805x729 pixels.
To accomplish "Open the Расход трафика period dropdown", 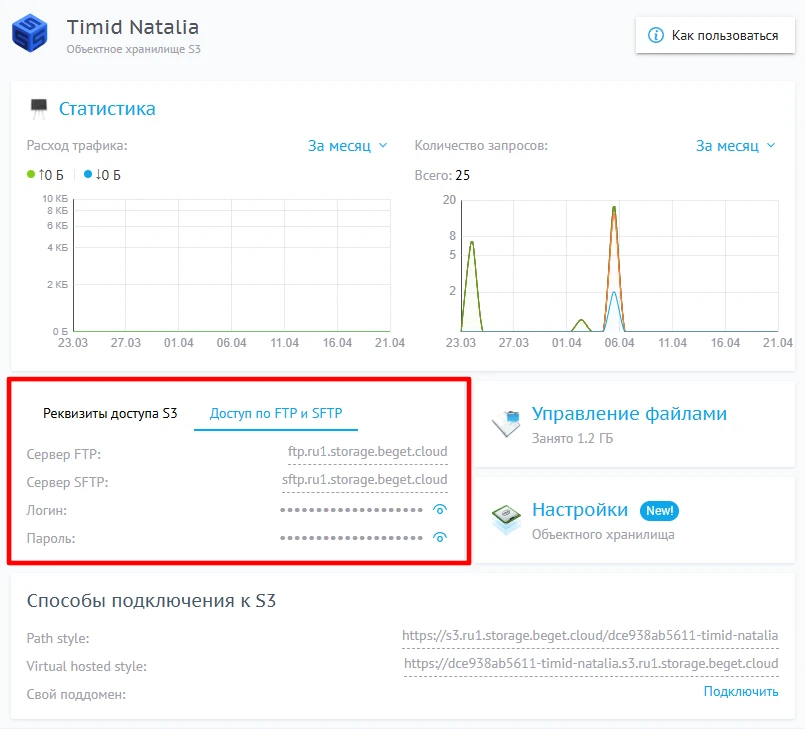I will tap(347, 146).
